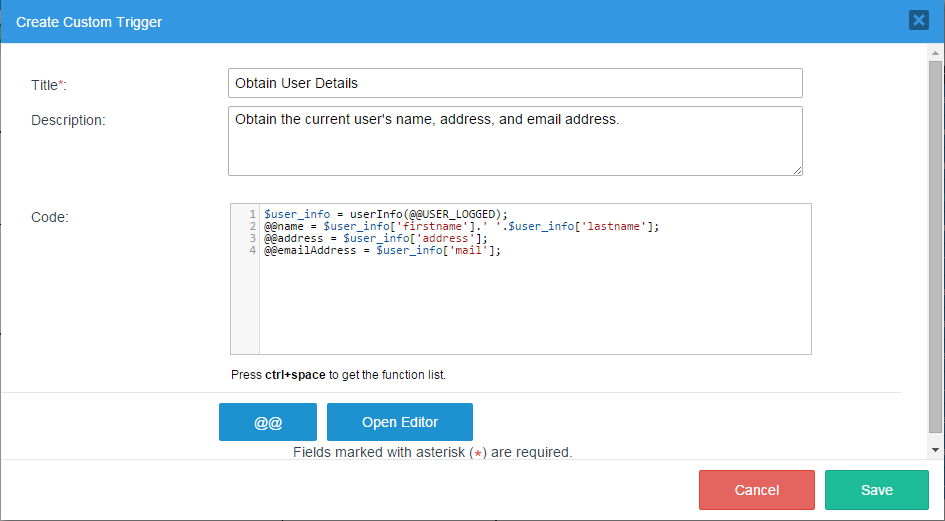945x521 pixels.
Task: Click the Title input field
Action: [x=515, y=83]
